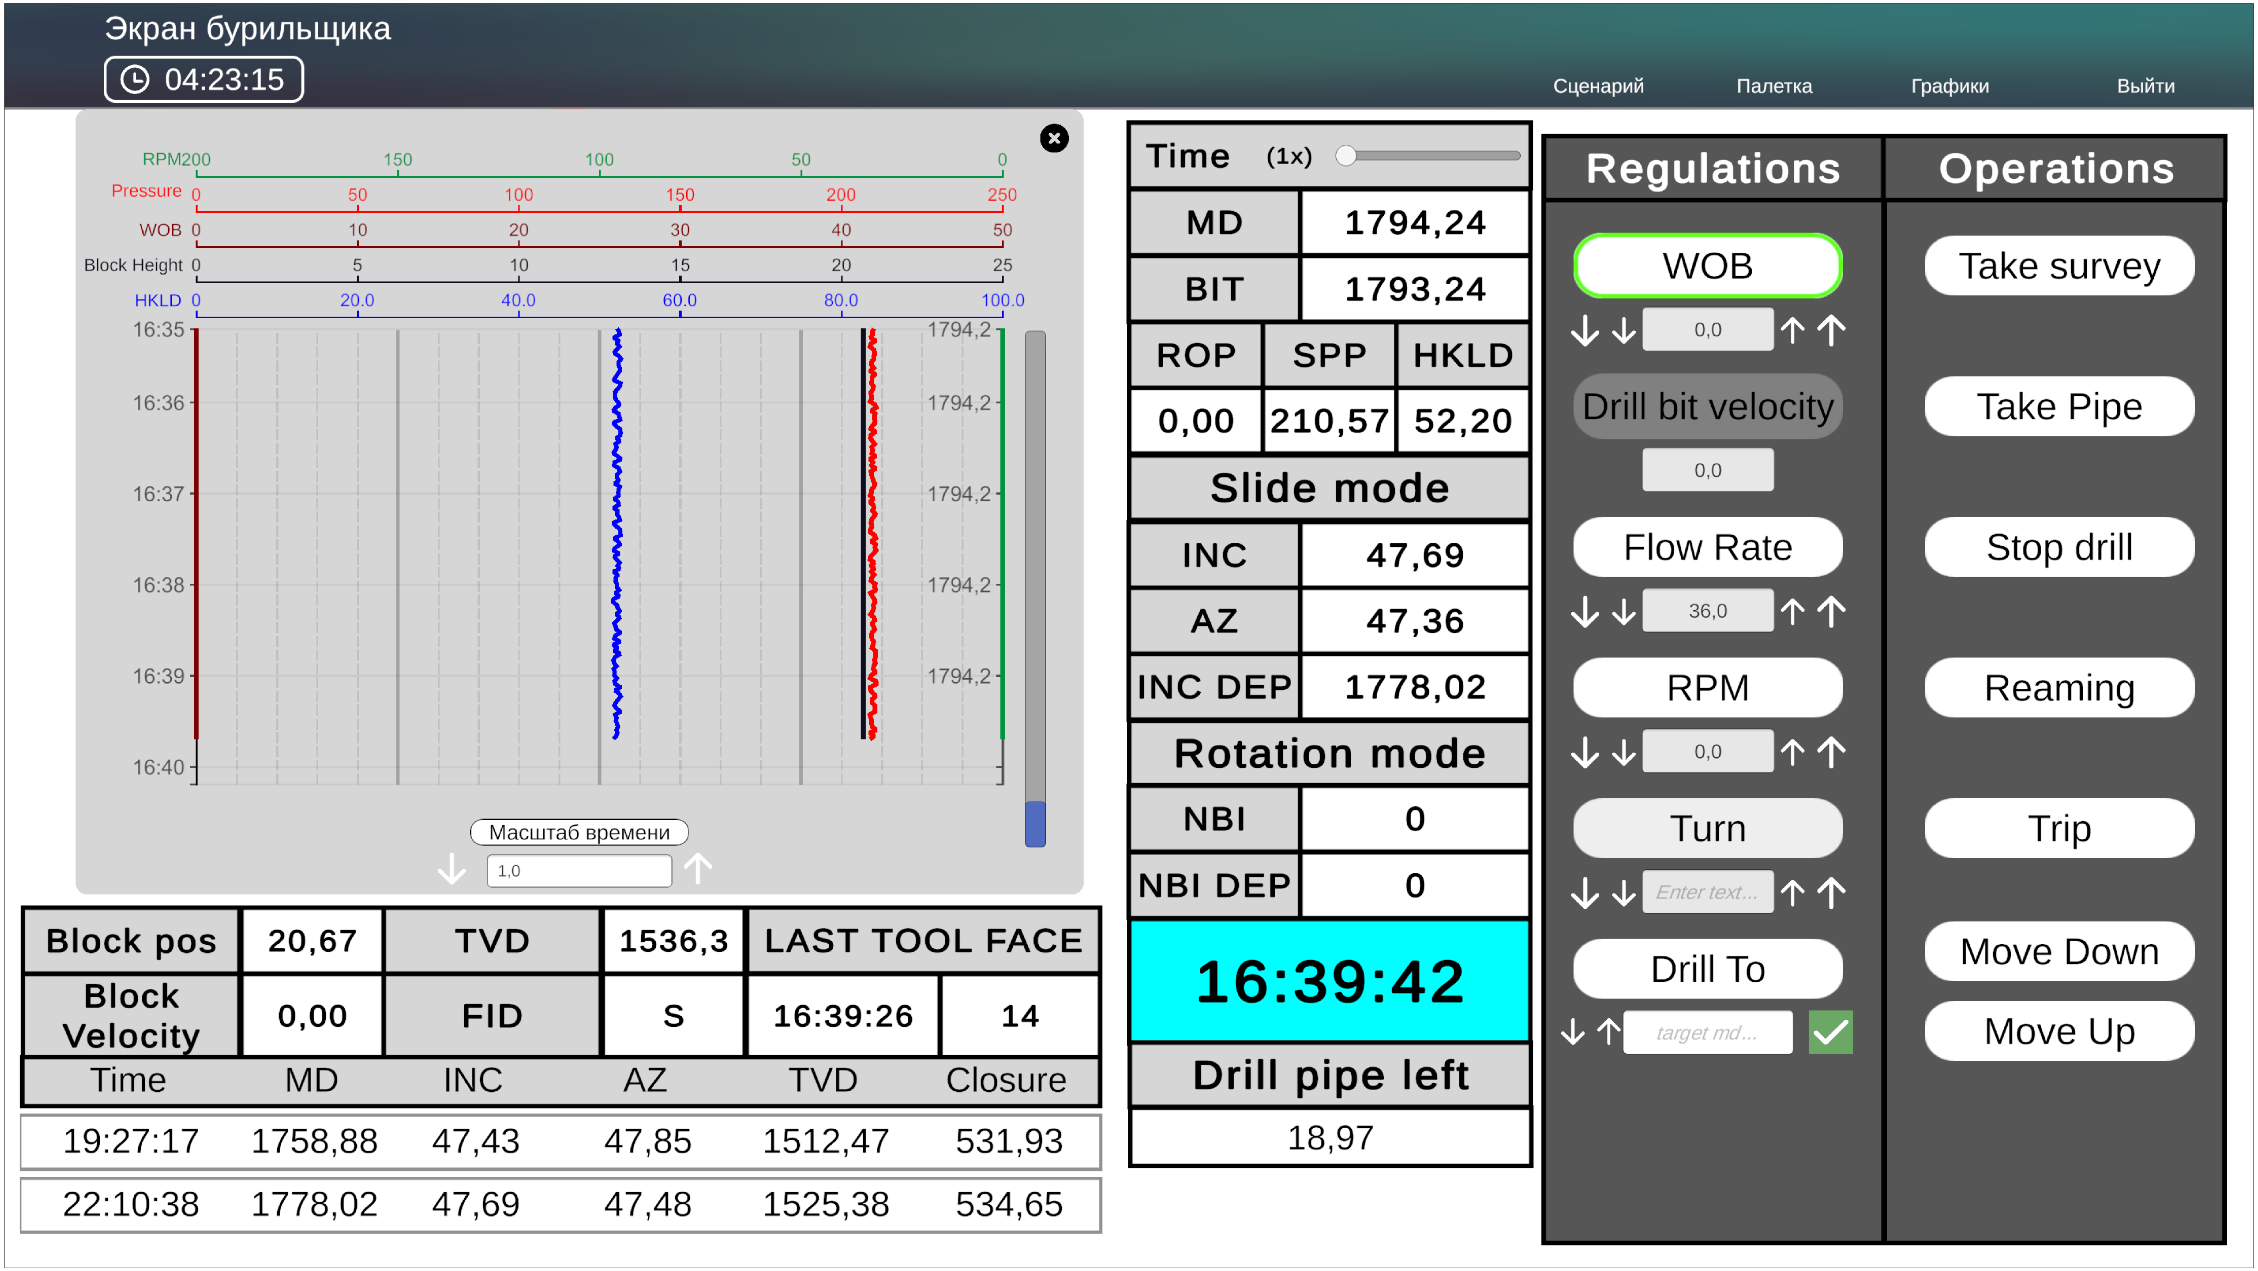Click chart vertical scrollbar blue thumb

1035,823
